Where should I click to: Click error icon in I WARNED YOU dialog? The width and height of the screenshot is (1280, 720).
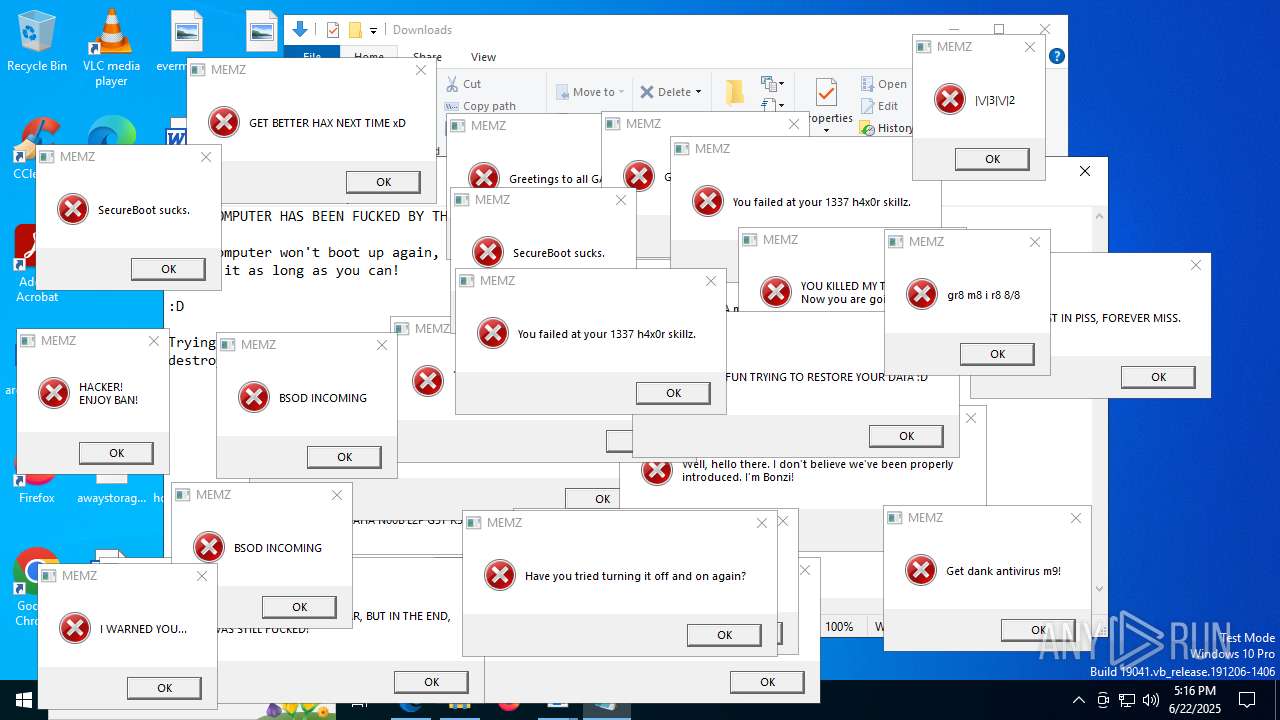click(75, 628)
